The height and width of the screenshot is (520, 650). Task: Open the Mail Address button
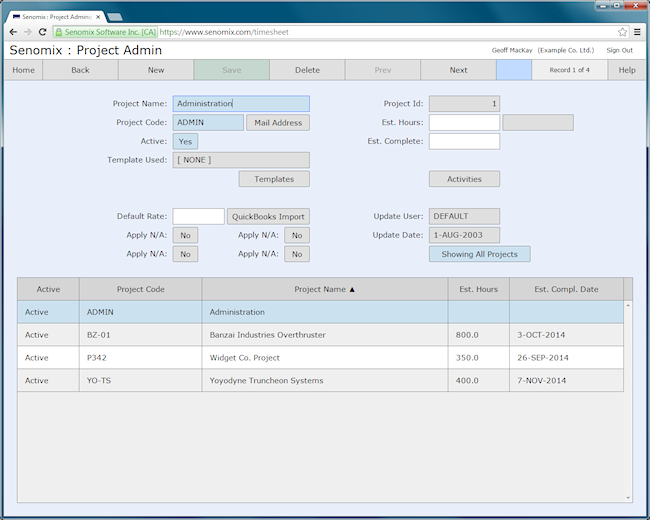[278, 123]
